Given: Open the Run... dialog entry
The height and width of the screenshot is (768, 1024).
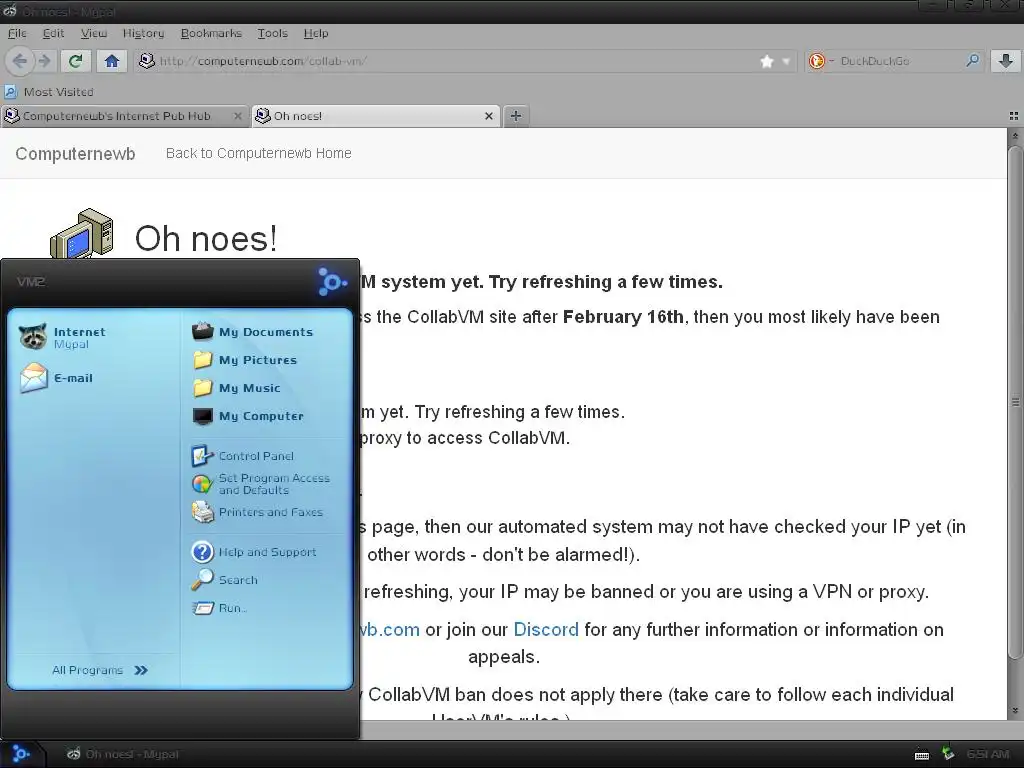Looking at the screenshot, I should click(x=219, y=608).
